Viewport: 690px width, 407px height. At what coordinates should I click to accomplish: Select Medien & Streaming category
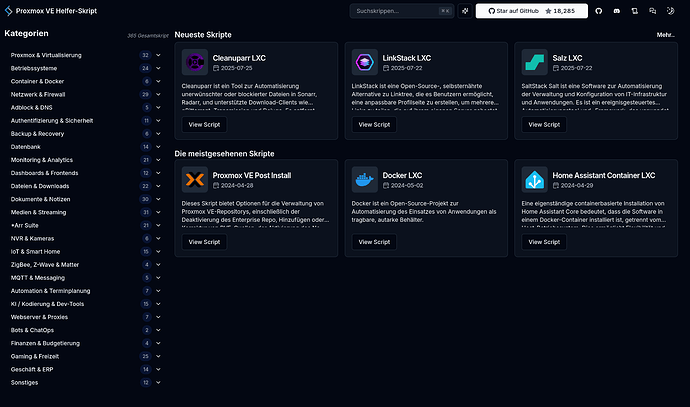[38, 213]
